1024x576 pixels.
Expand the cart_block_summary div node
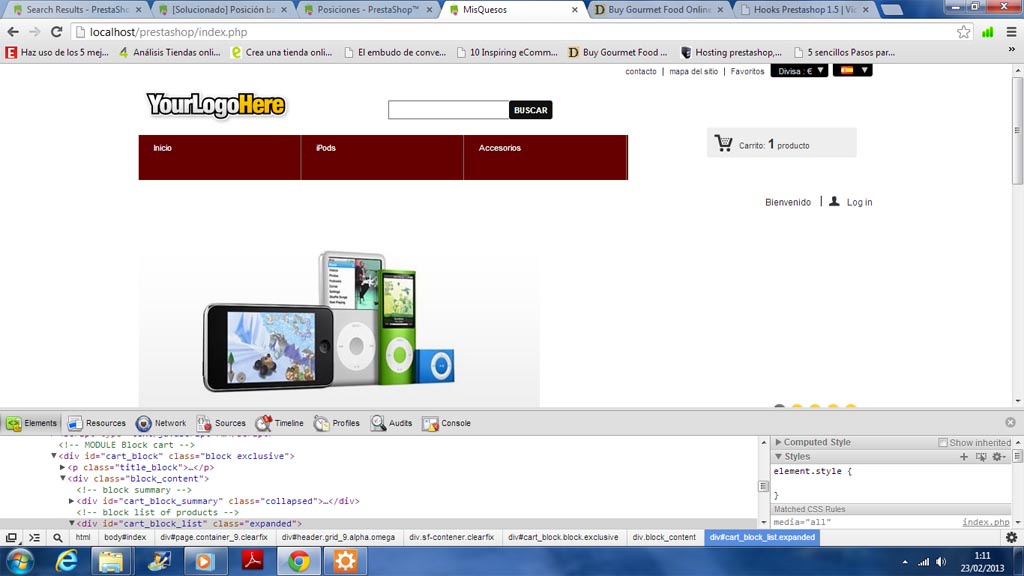point(72,501)
